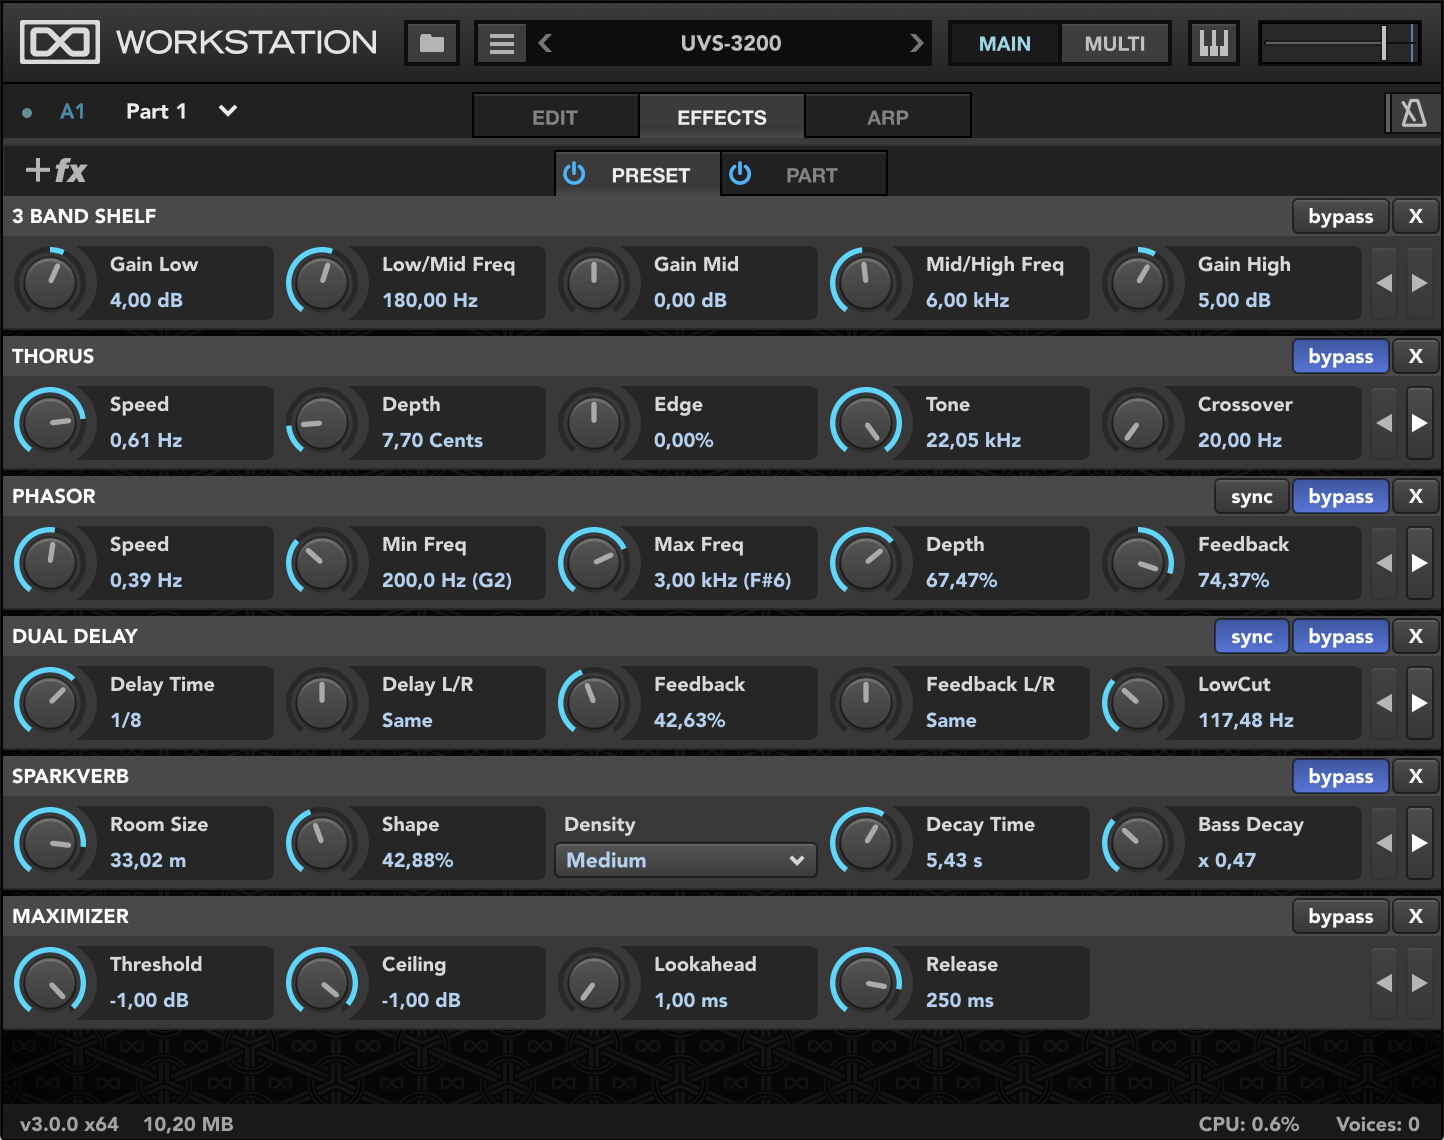Image resolution: width=1444 pixels, height=1140 pixels.
Task: Click the UVI logo icon
Action: click(60, 43)
